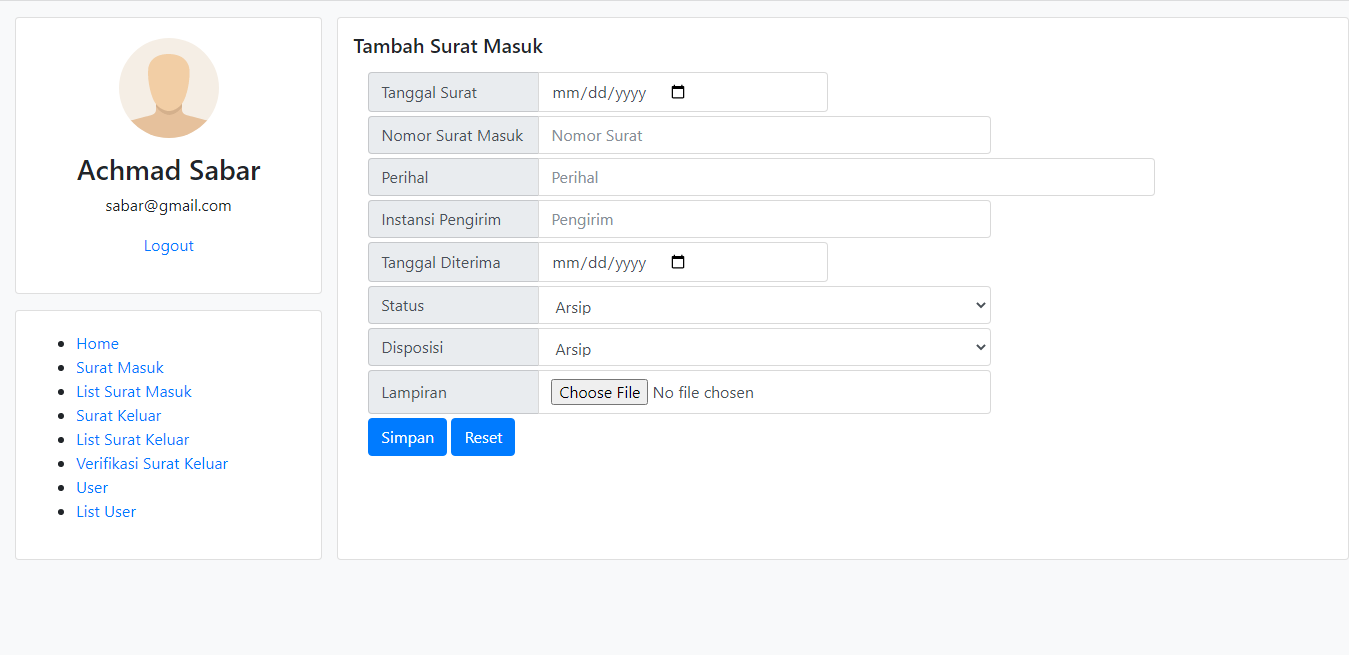
Task: Open the List User page
Action: pyautogui.click(x=106, y=512)
